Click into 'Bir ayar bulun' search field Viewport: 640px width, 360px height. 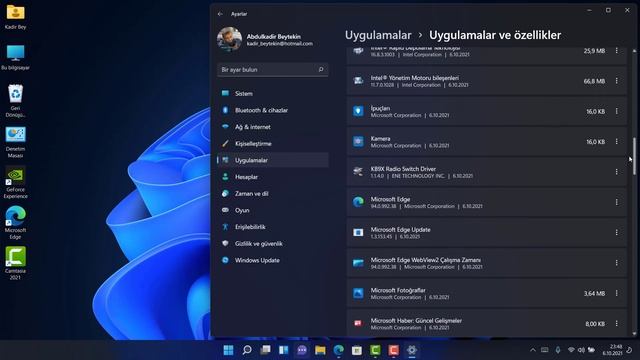pyautogui.click(x=273, y=70)
